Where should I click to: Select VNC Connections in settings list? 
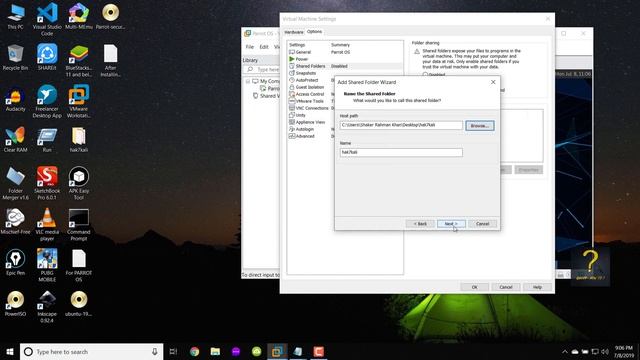311,108
